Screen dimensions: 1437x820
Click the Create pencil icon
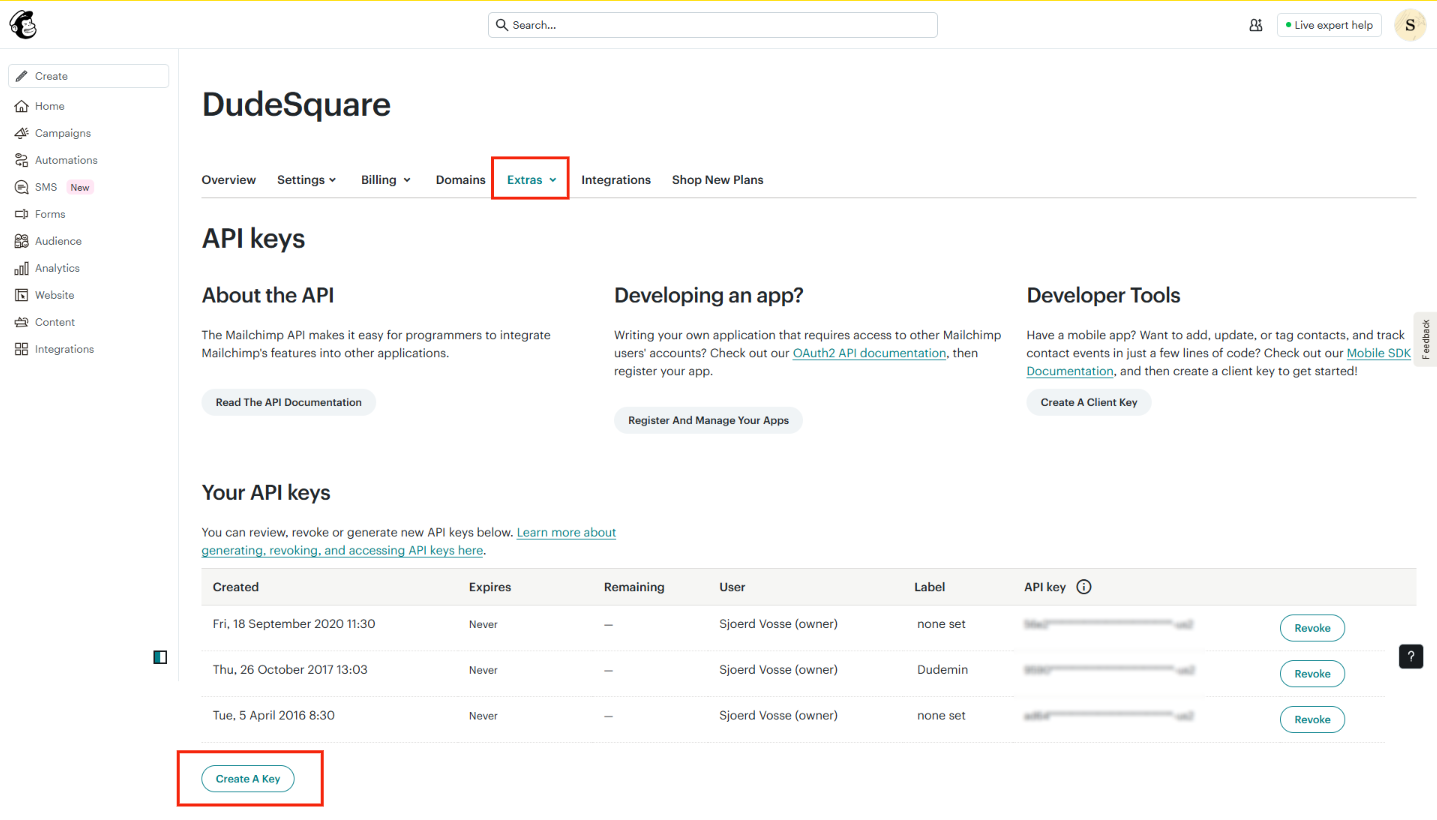click(x=22, y=76)
